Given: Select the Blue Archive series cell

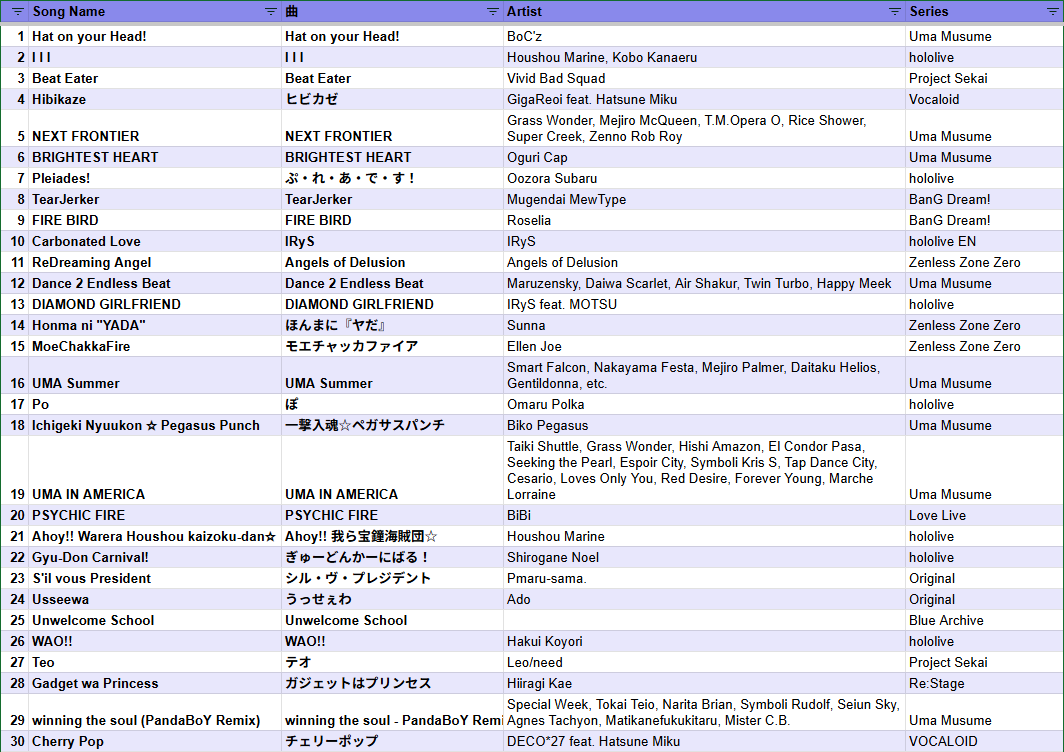Looking at the screenshot, I should coord(984,621).
